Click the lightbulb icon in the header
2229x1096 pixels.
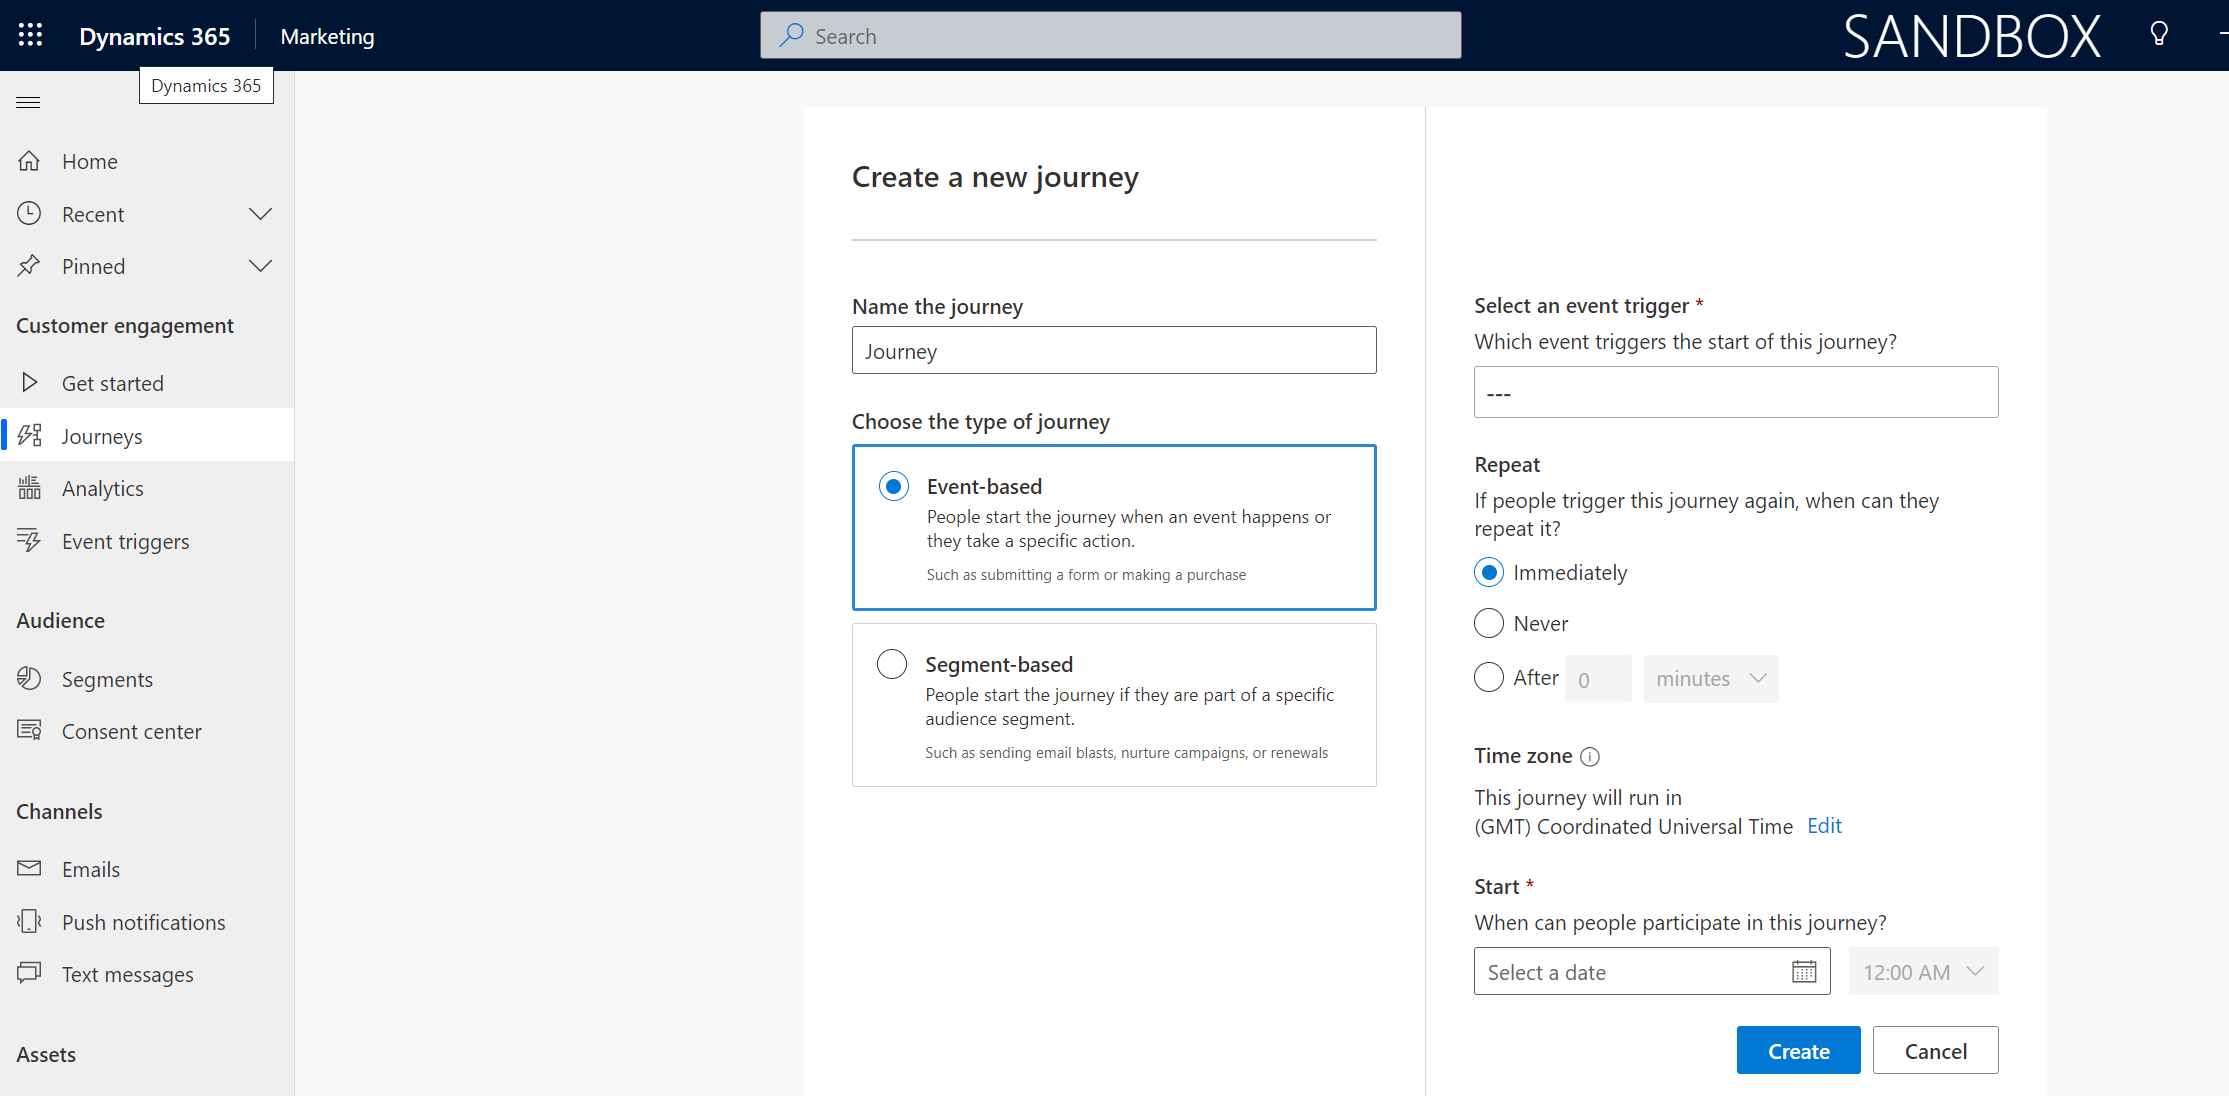tap(2159, 35)
